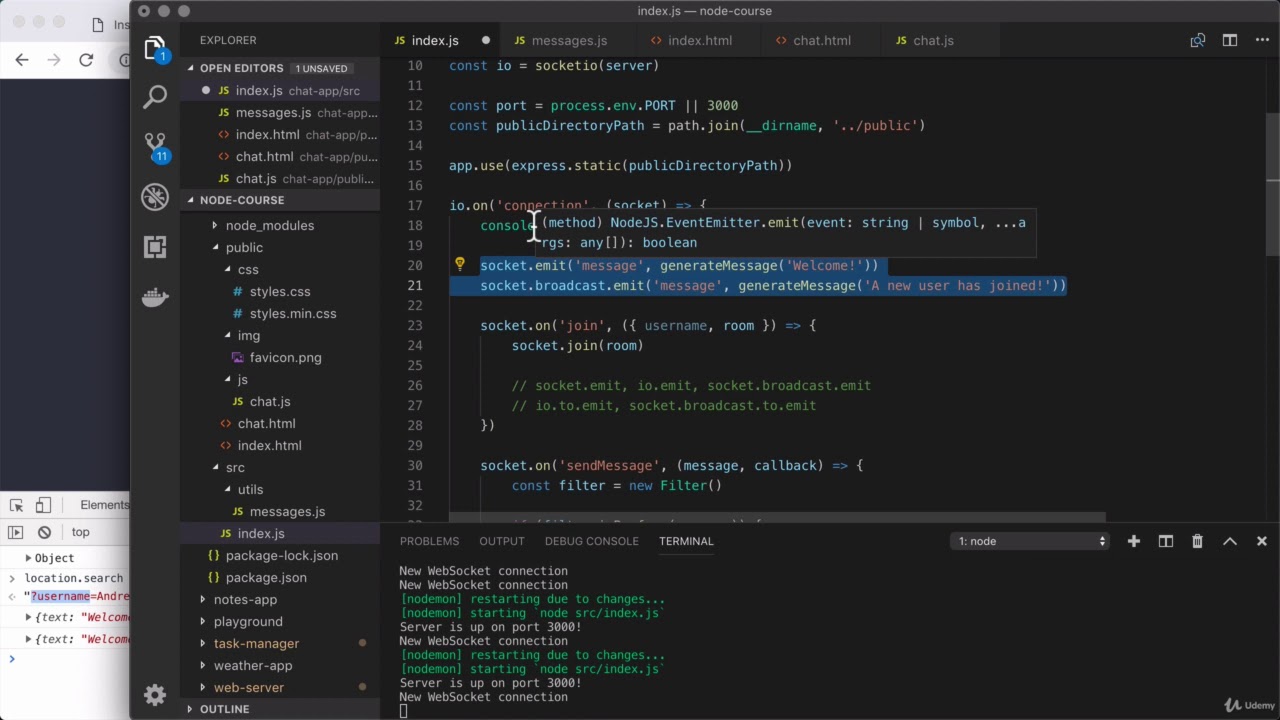Open the Source Control view

155,146
